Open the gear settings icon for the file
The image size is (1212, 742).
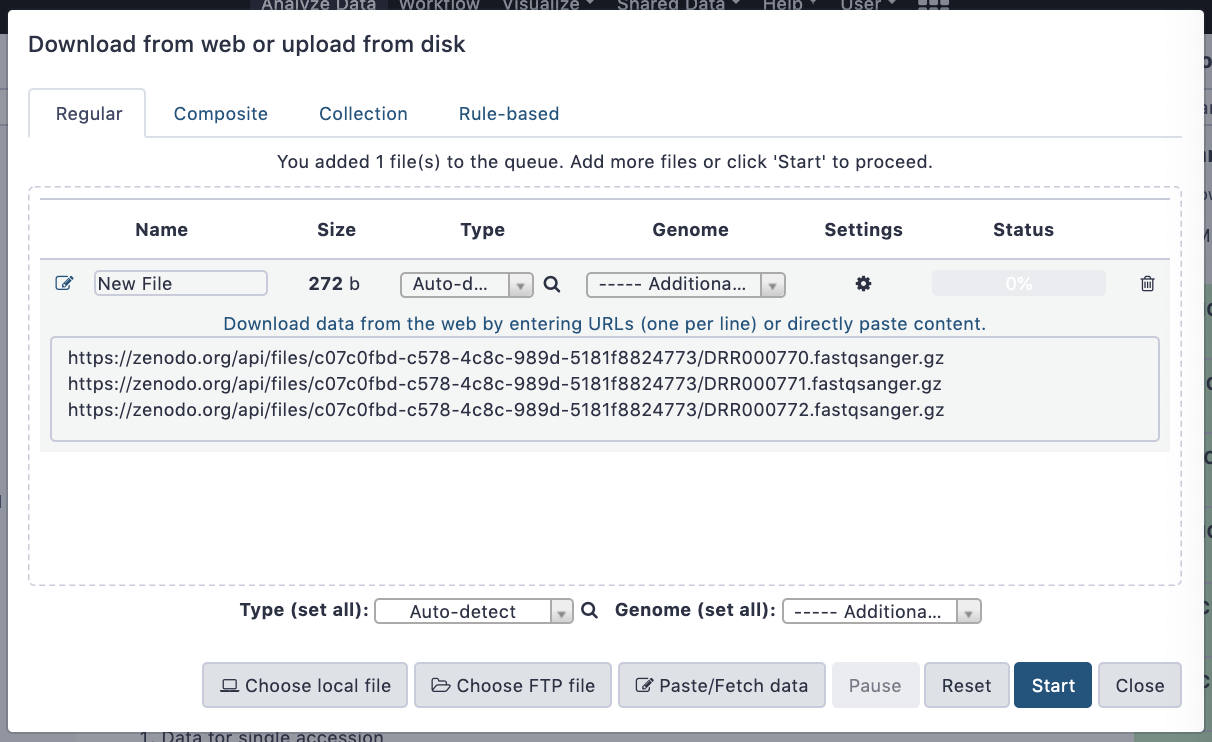(x=863, y=284)
